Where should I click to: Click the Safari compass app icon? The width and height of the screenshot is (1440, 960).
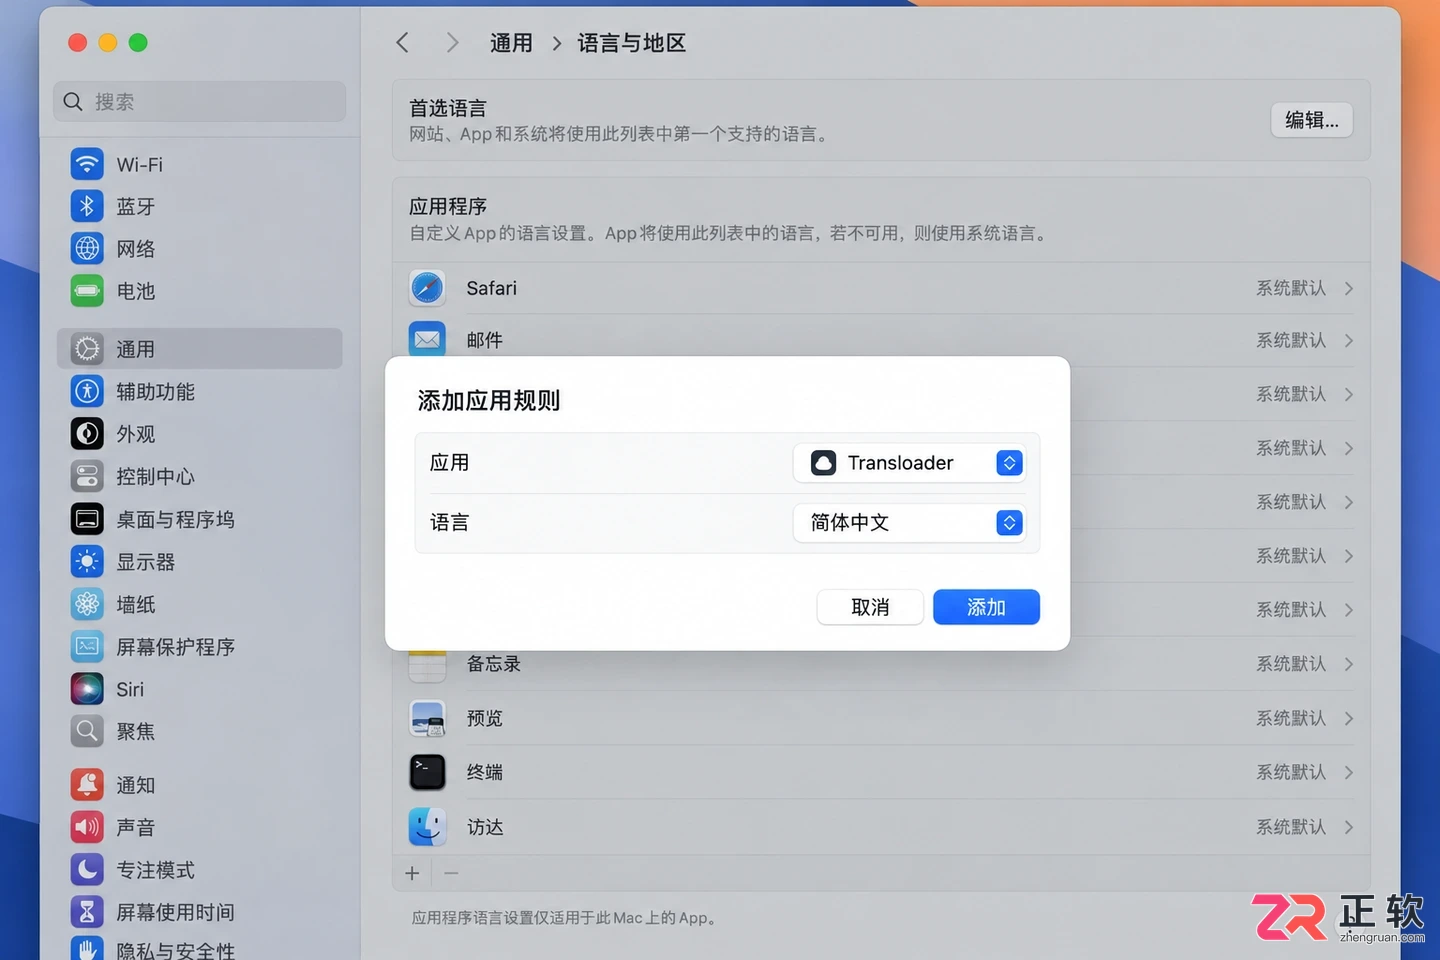click(427, 288)
